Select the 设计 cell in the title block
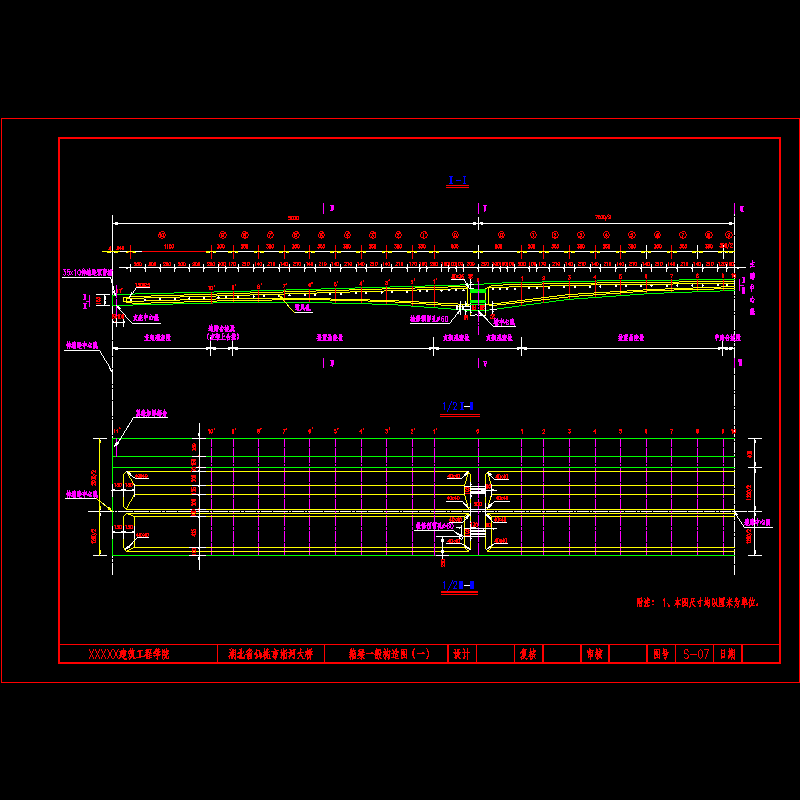This screenshot has width=800, height=800. pyautogui.click(x=461, y=654)
